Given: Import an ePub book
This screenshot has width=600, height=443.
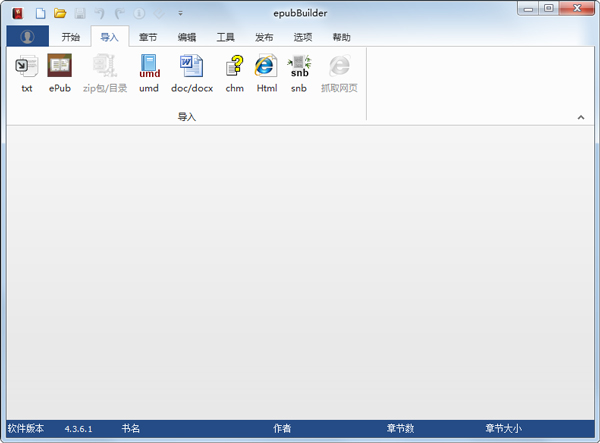Looking at the screenshot, I should coord(60,73).
